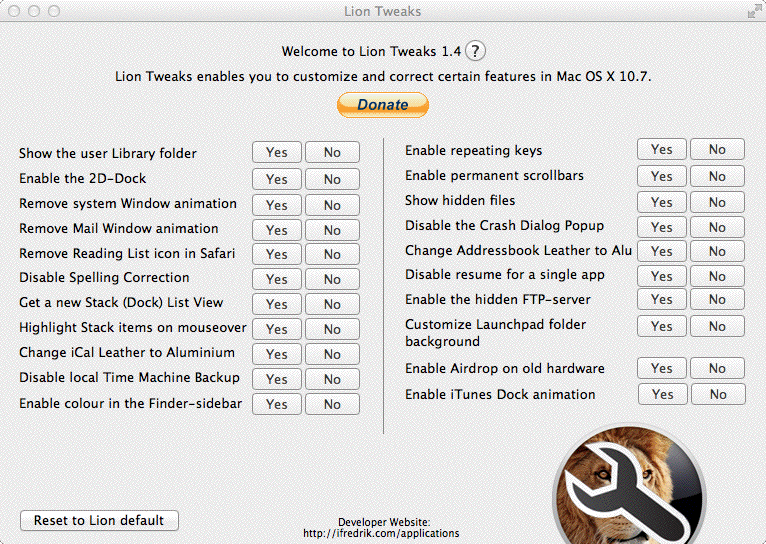Click No for Enable permanent scrollbars

click(717, 176)
